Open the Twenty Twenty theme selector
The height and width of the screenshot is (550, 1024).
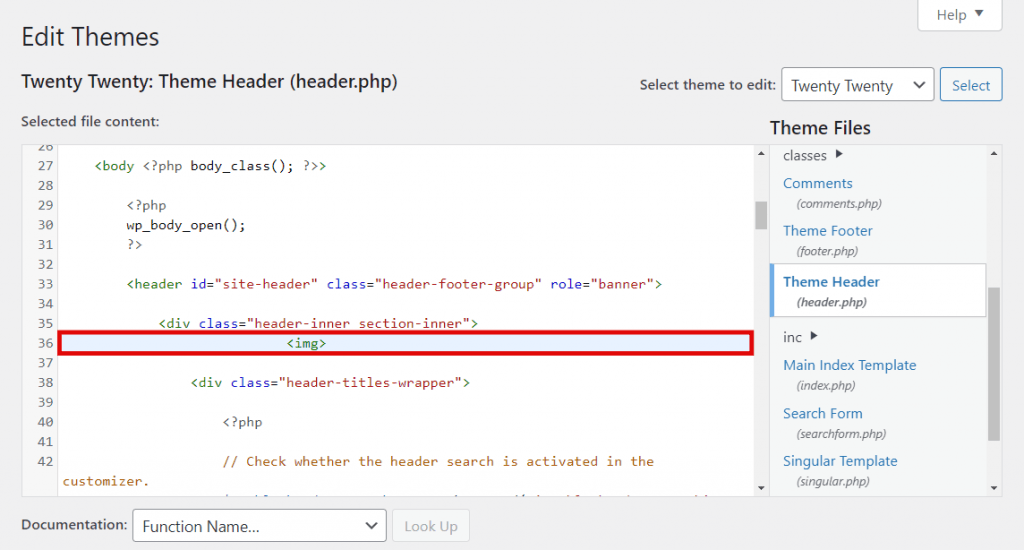(857, 85)
